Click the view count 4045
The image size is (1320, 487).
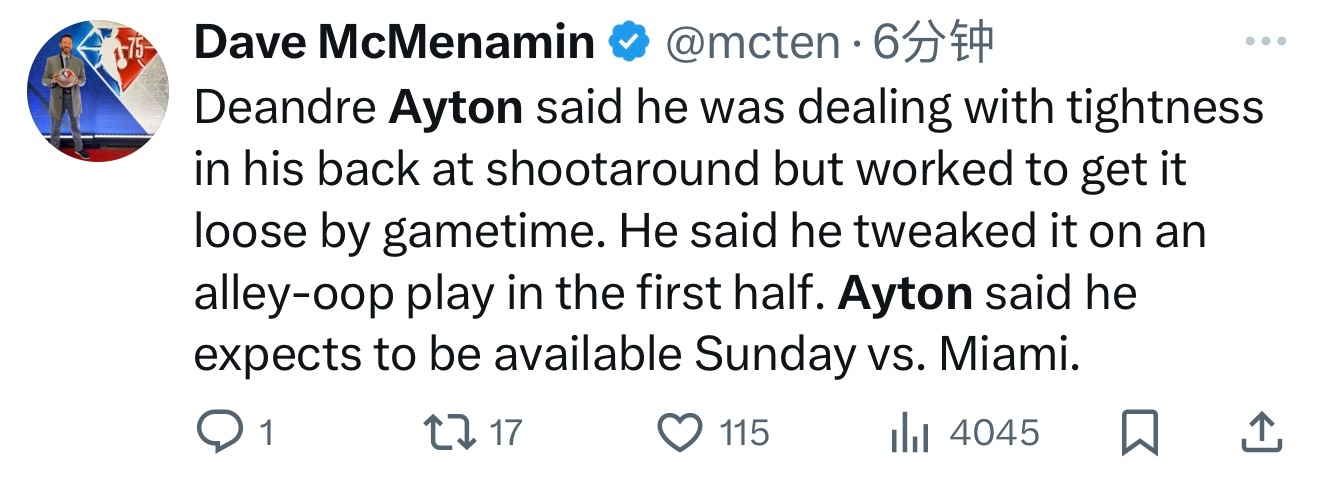tap(994, 433)
